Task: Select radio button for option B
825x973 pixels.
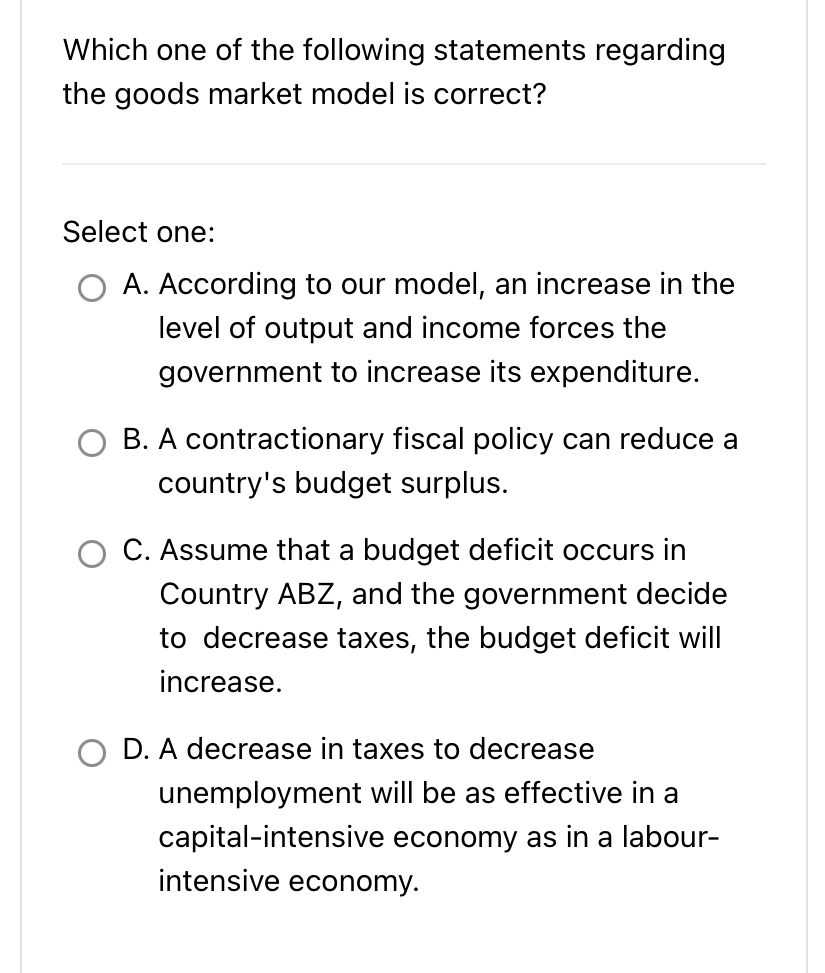Action: coord(92,443)
